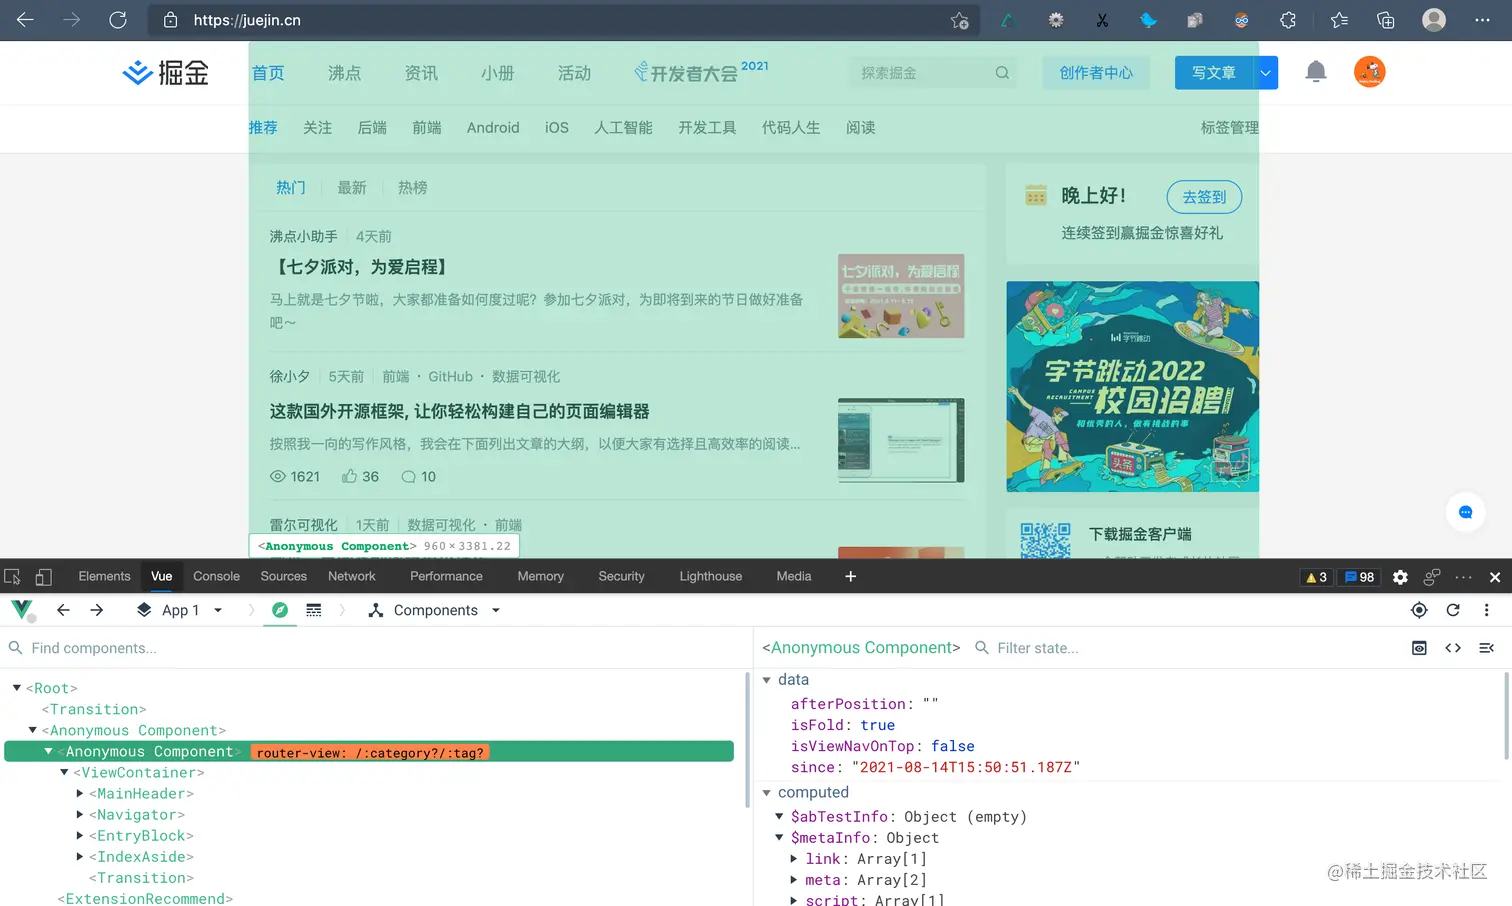The width and height of the screenshot is (1512, 906).
Task: Click the search magnifier in Juejin search box
Action: pyautogui.click(x=1002, y=73)
